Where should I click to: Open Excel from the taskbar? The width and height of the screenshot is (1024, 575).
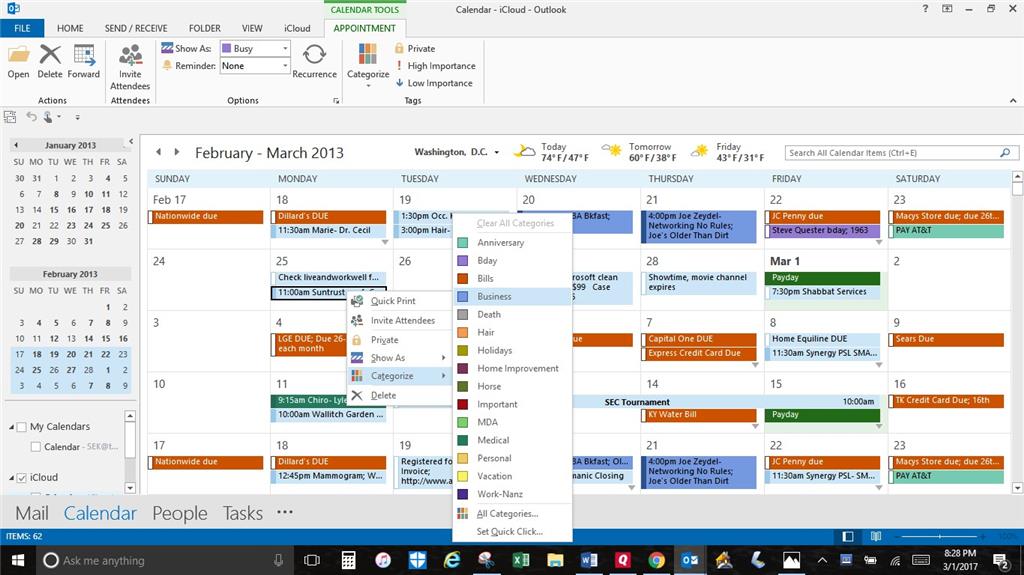pos(520,560)
